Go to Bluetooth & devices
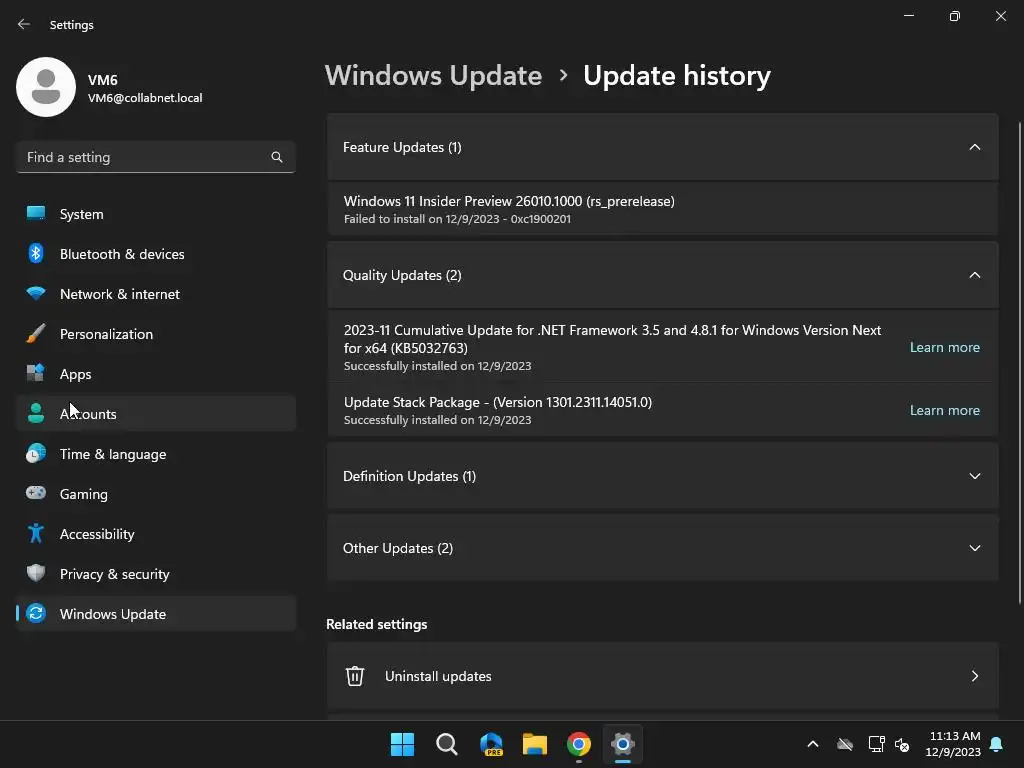This screenshot has height=768, width=1024. point(156,253)
